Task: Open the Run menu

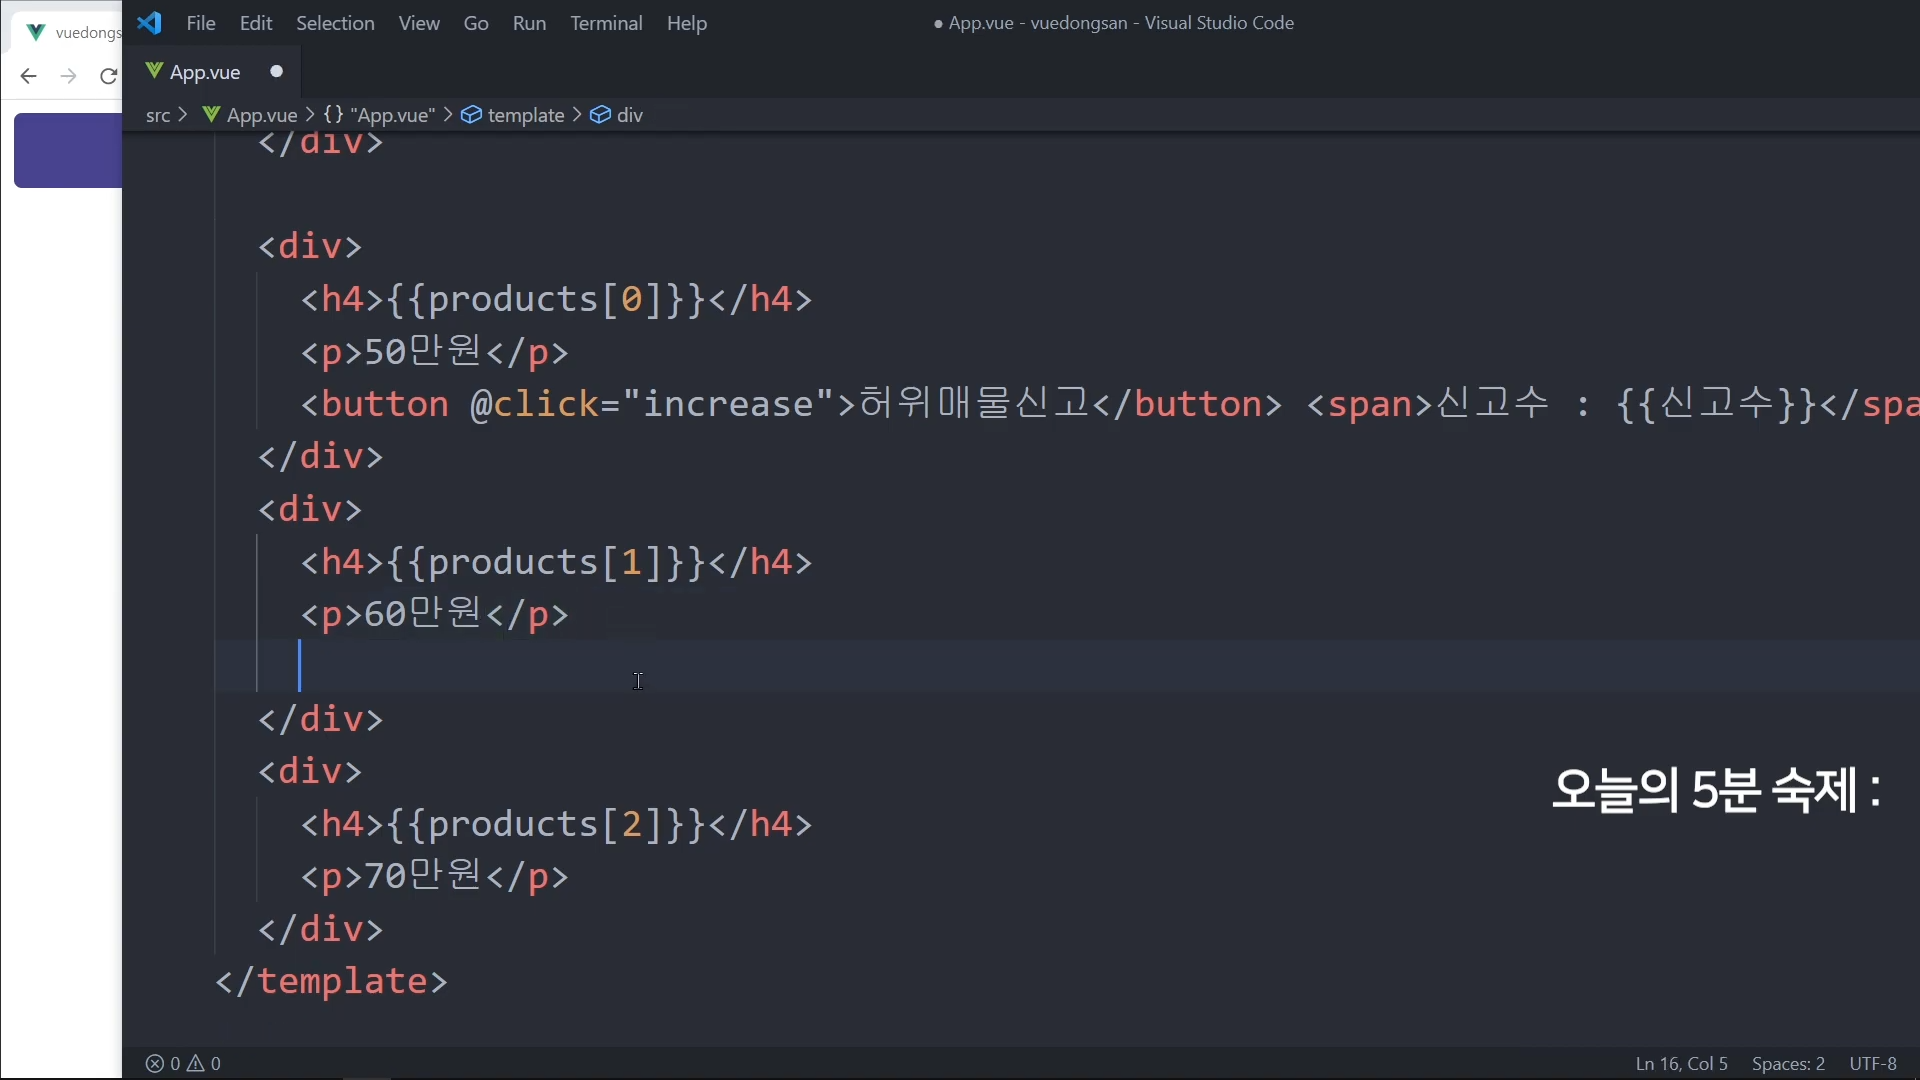Action: (x=529, y=23)
